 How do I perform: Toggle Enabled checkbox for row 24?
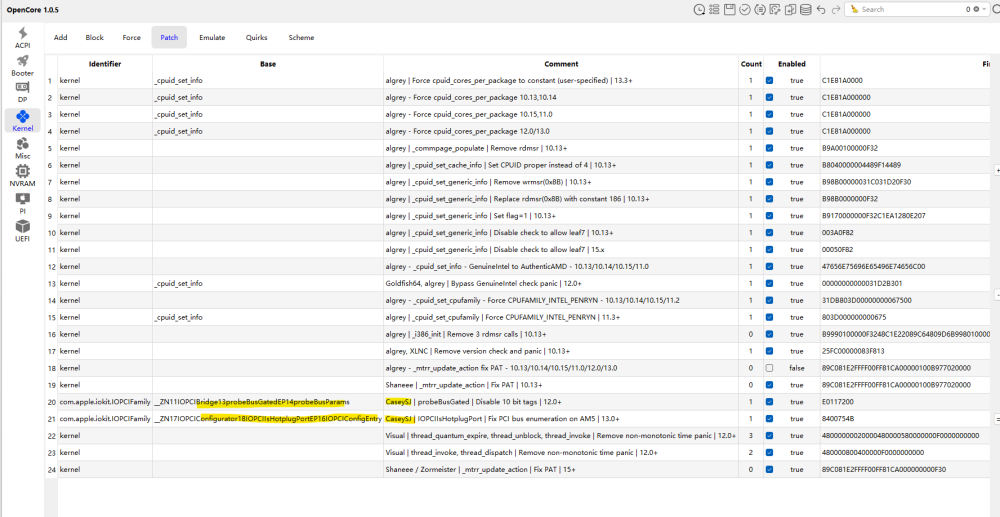click(769, 469)
